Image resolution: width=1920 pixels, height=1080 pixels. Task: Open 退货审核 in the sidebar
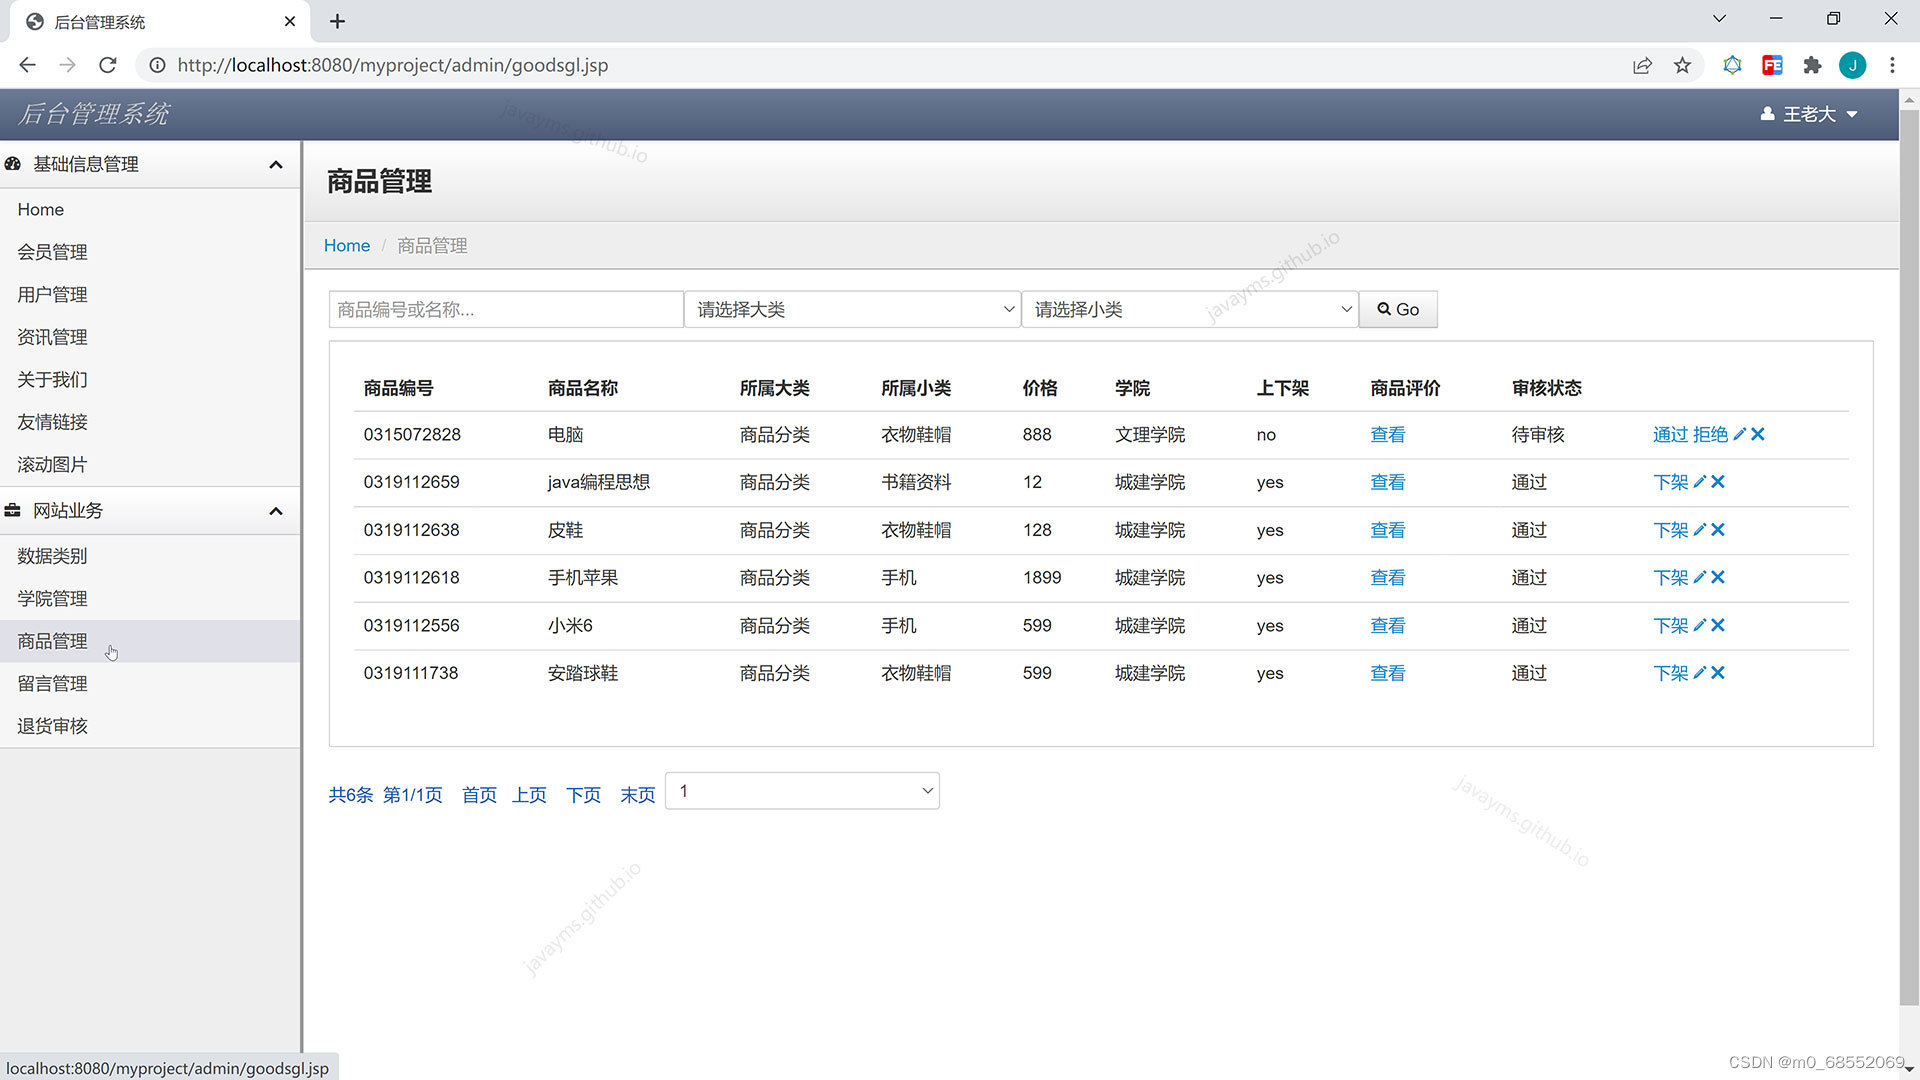52,726
